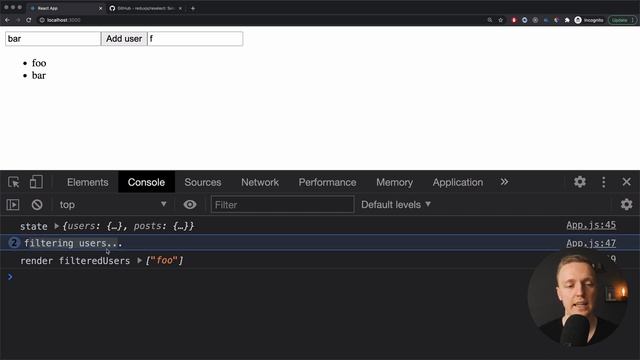Switch to the Performance tab

point(327,182)
